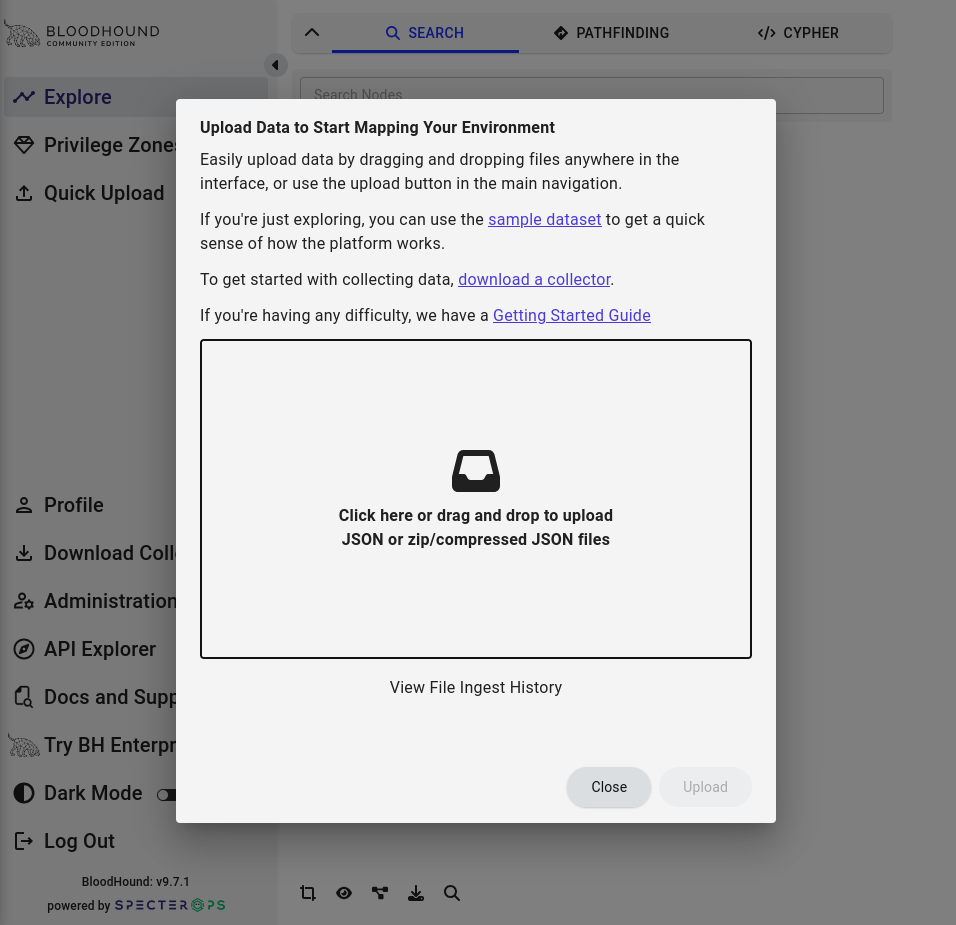Viewport: 956px width, 925px height.
Task: Collapse the sidebar with the left arrow button
Action: click(x=276, y=65)
